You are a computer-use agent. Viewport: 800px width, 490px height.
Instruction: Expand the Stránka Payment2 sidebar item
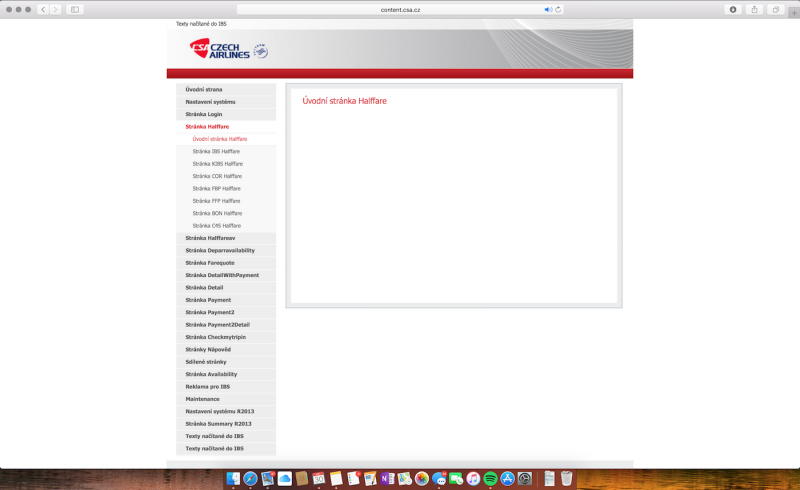click(x=226, y=312)
